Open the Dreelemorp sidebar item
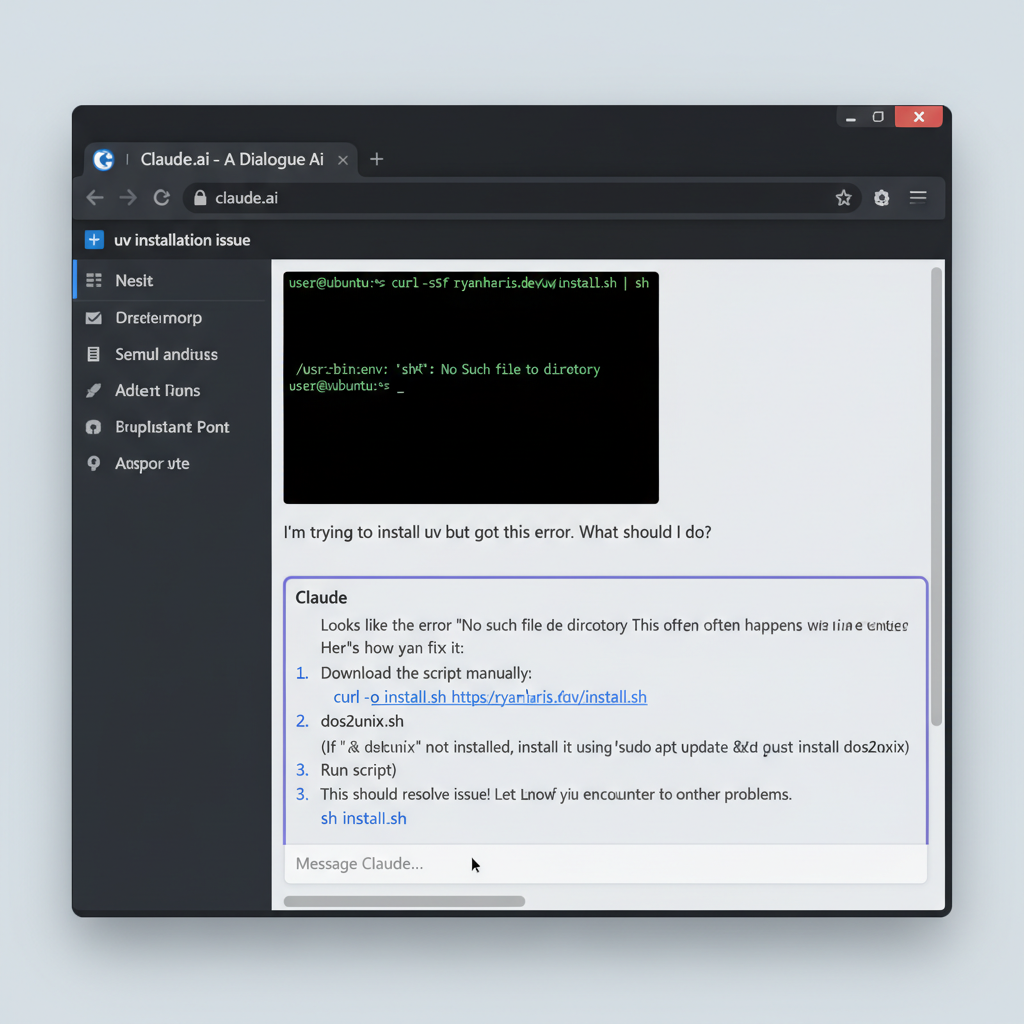1024x1024 pixels. [172, 318]
